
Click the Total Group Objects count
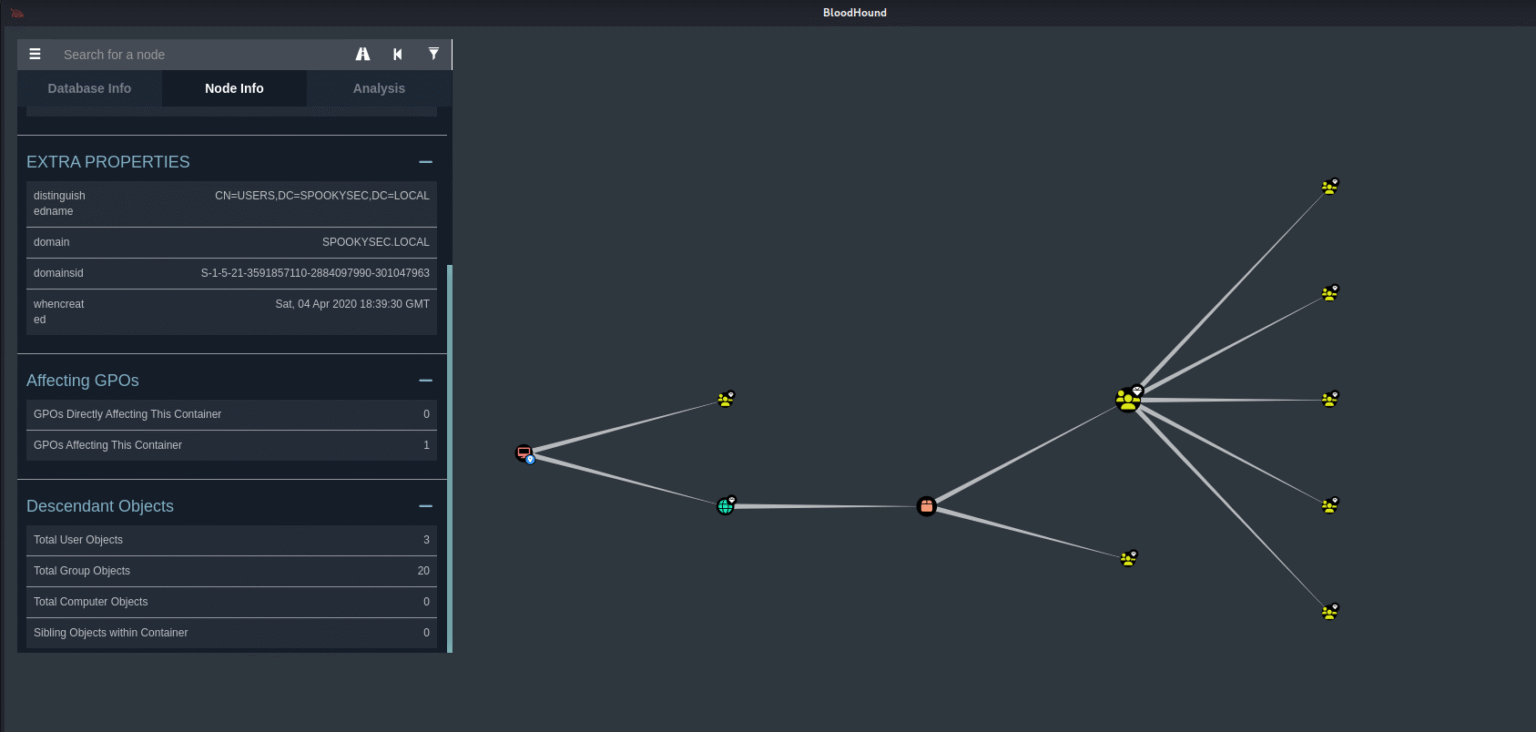[x=423, y=571]
